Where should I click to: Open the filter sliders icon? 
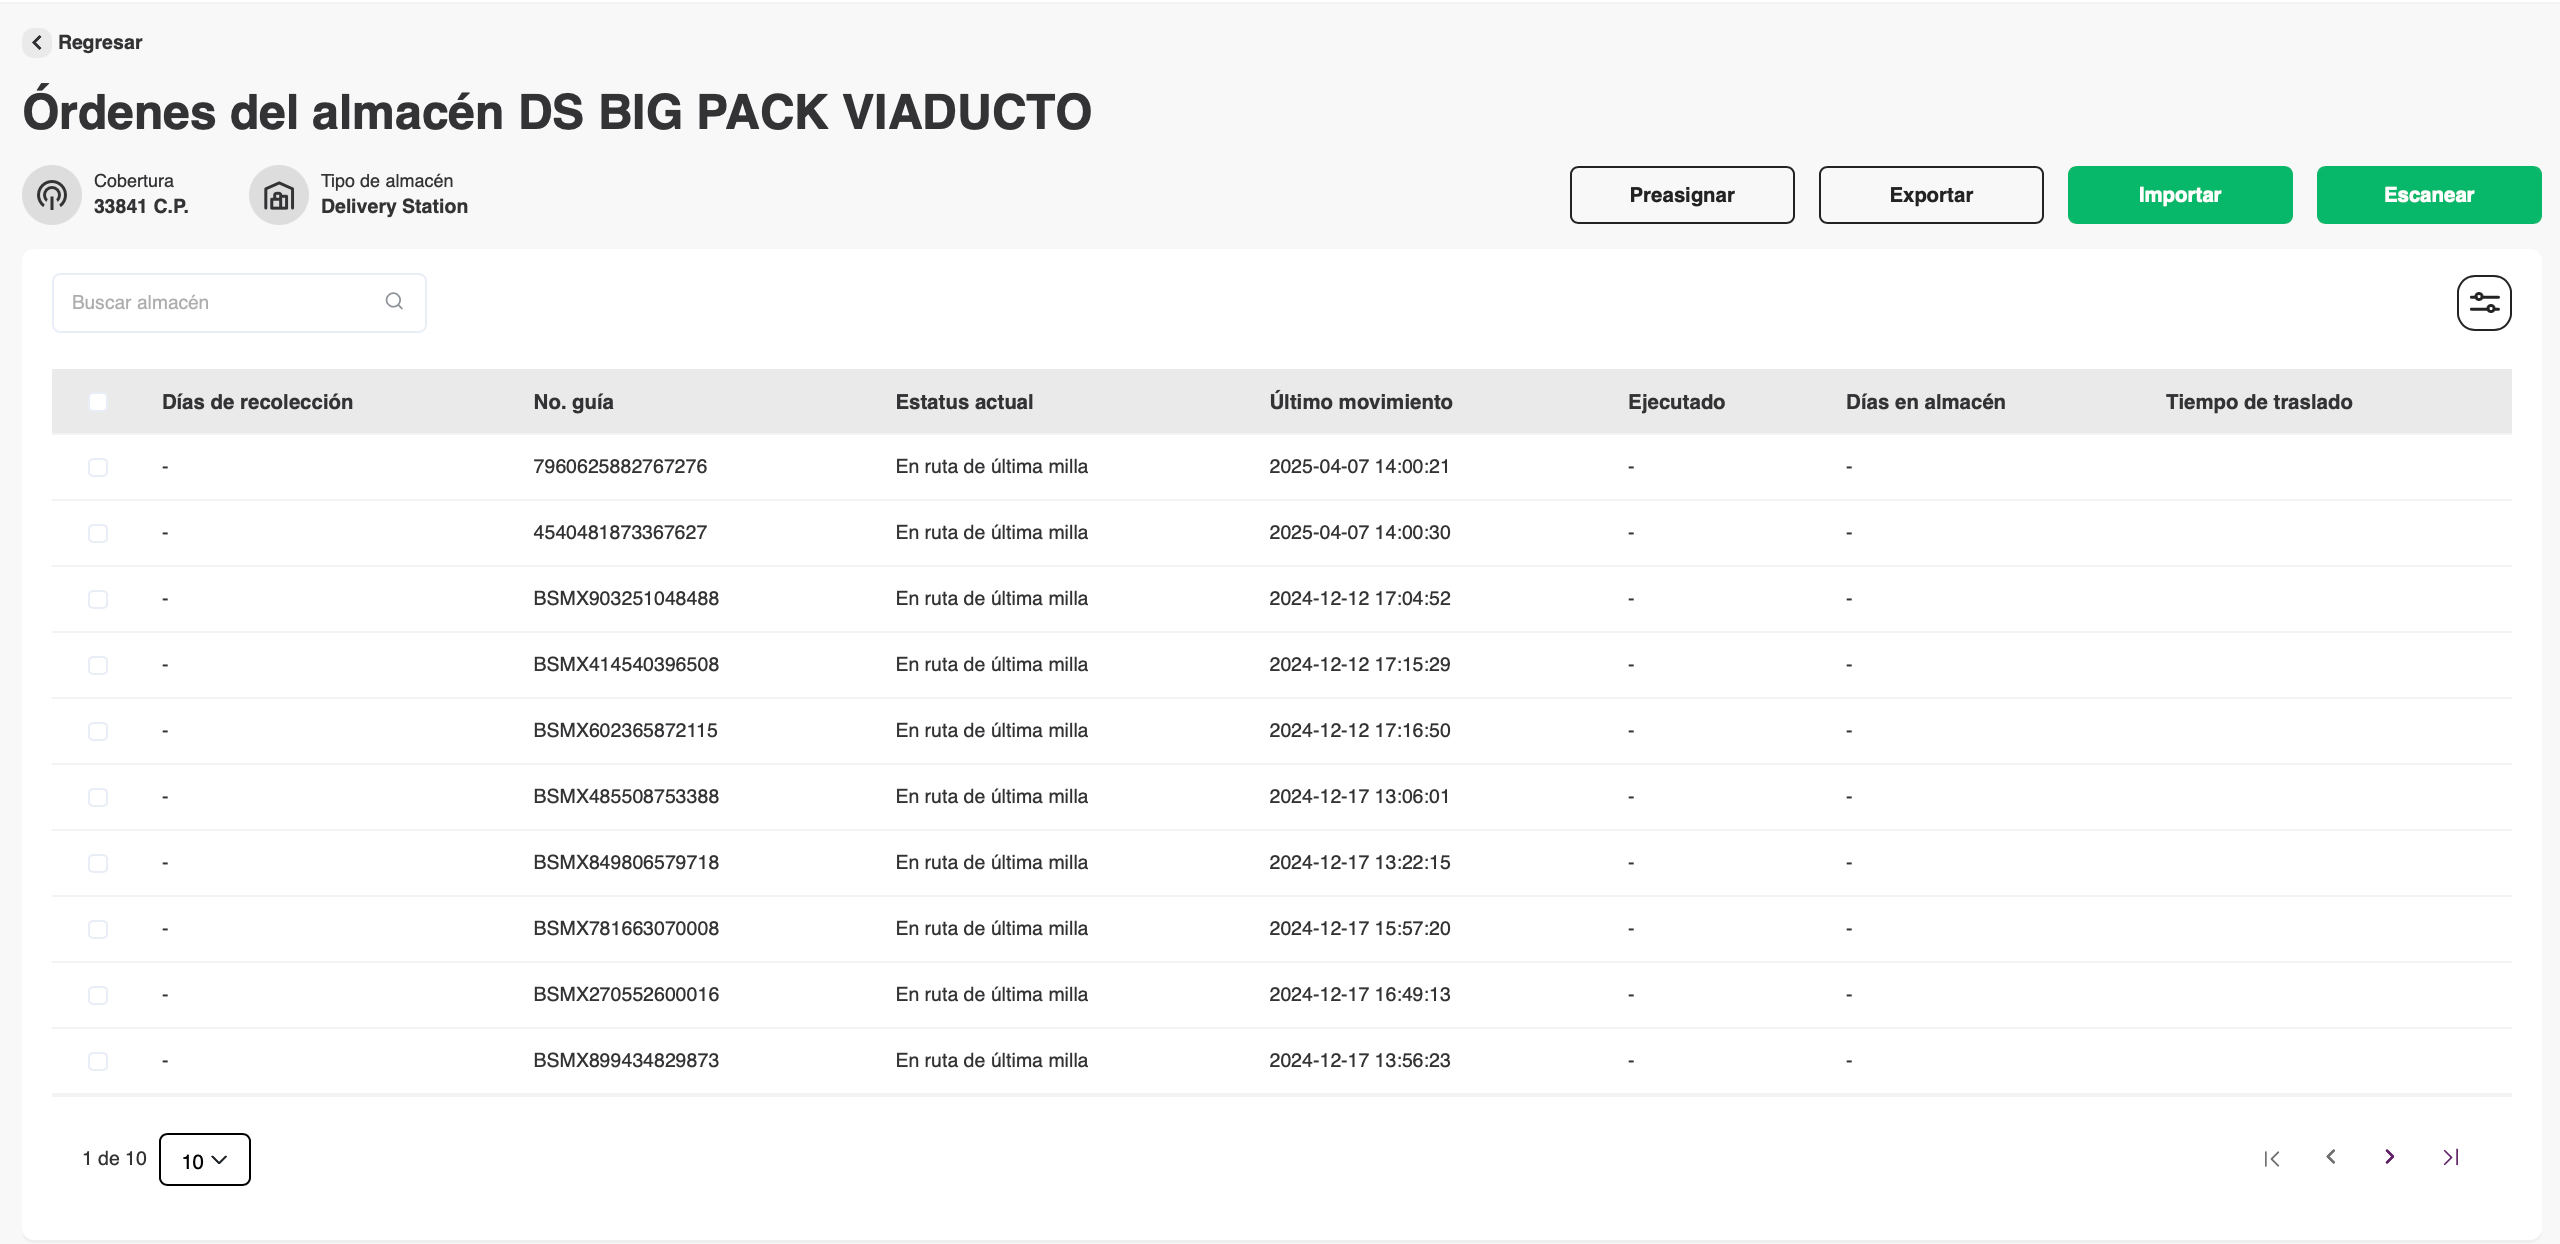(x=2484, y=302)
